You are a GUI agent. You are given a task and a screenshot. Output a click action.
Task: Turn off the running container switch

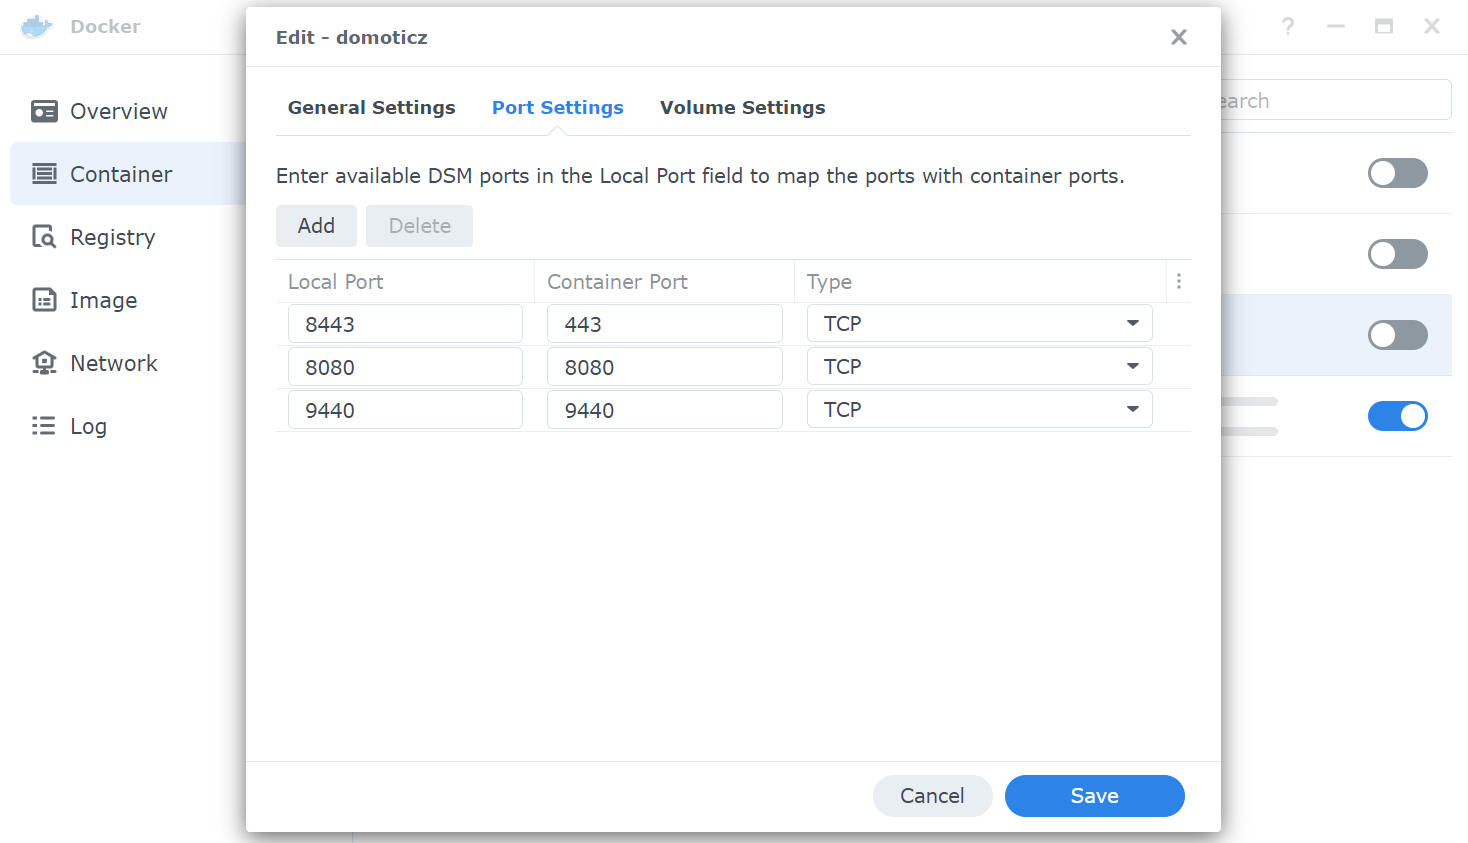point(1398,416)
